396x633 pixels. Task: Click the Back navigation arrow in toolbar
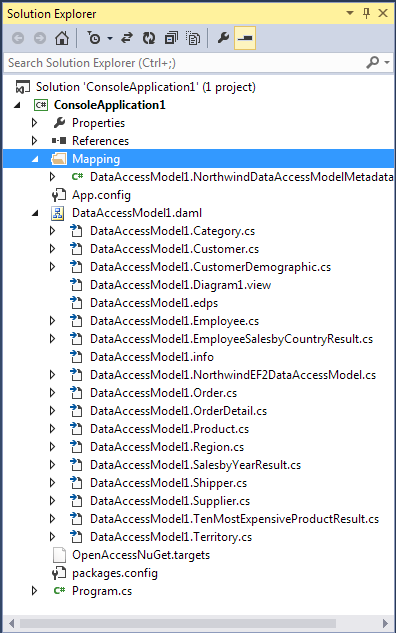(18, 38)
